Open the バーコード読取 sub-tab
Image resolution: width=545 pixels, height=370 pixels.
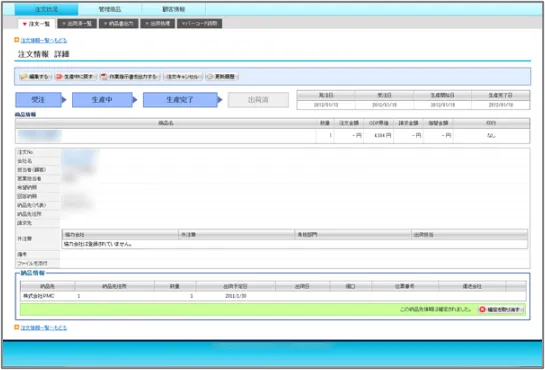click(200, 24)
